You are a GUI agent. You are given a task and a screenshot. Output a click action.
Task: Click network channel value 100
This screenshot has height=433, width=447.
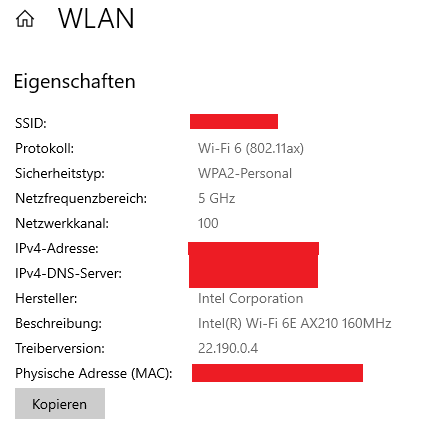pyautogui.click(x=208, y=223)
